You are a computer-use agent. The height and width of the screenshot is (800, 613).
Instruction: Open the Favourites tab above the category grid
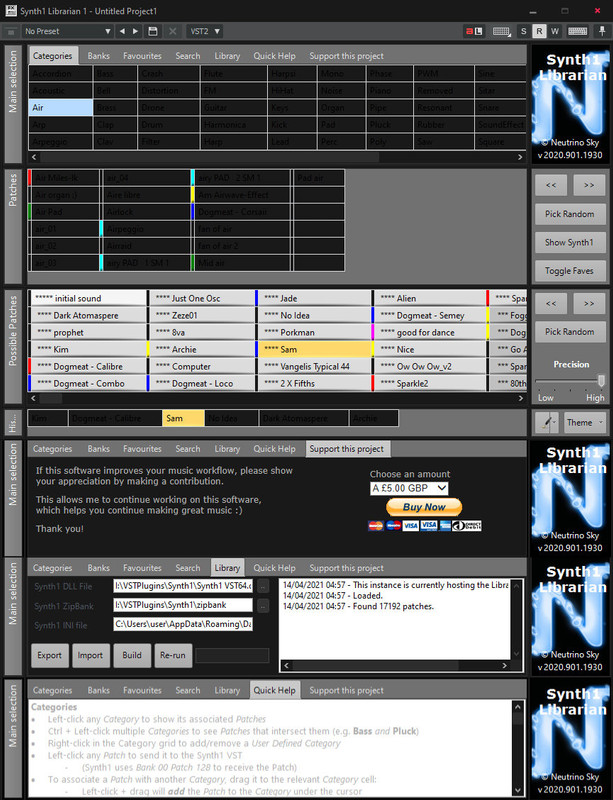(142, 56)
